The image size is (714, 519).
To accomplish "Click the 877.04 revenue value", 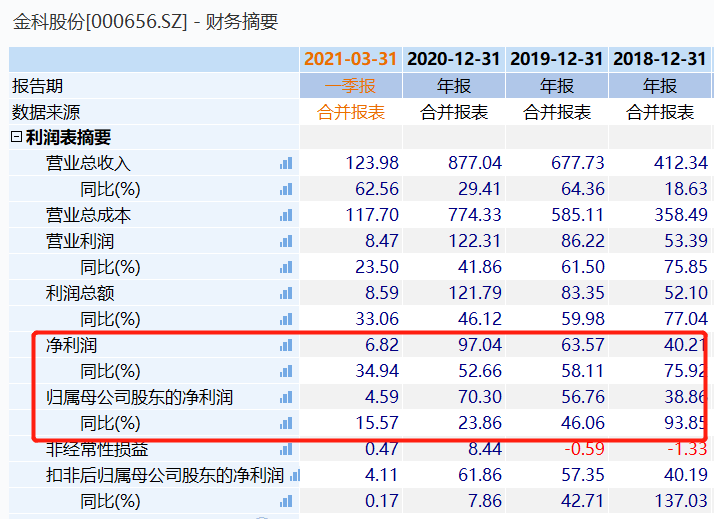I will coord(475,163).
